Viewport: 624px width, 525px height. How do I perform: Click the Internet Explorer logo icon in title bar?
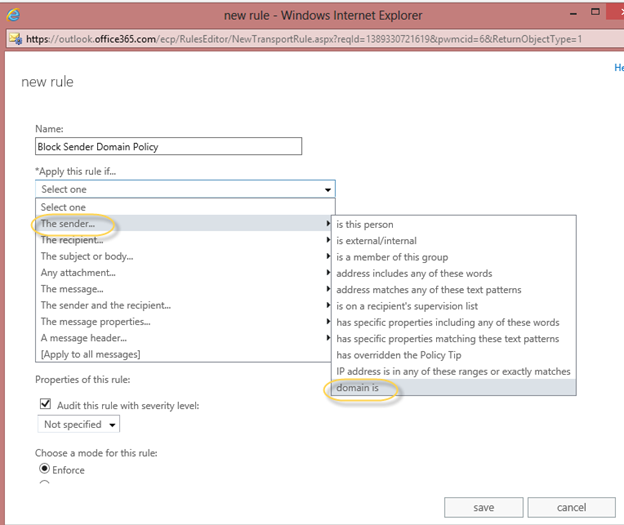pos(13,15)
